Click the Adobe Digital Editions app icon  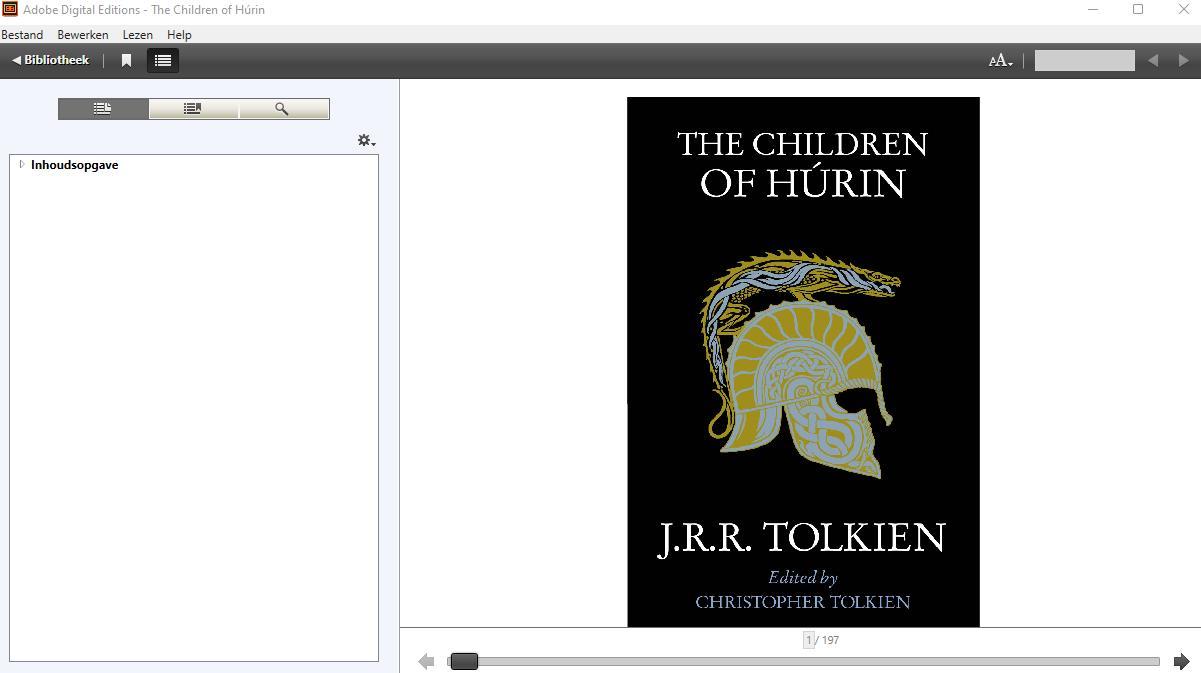10,9
